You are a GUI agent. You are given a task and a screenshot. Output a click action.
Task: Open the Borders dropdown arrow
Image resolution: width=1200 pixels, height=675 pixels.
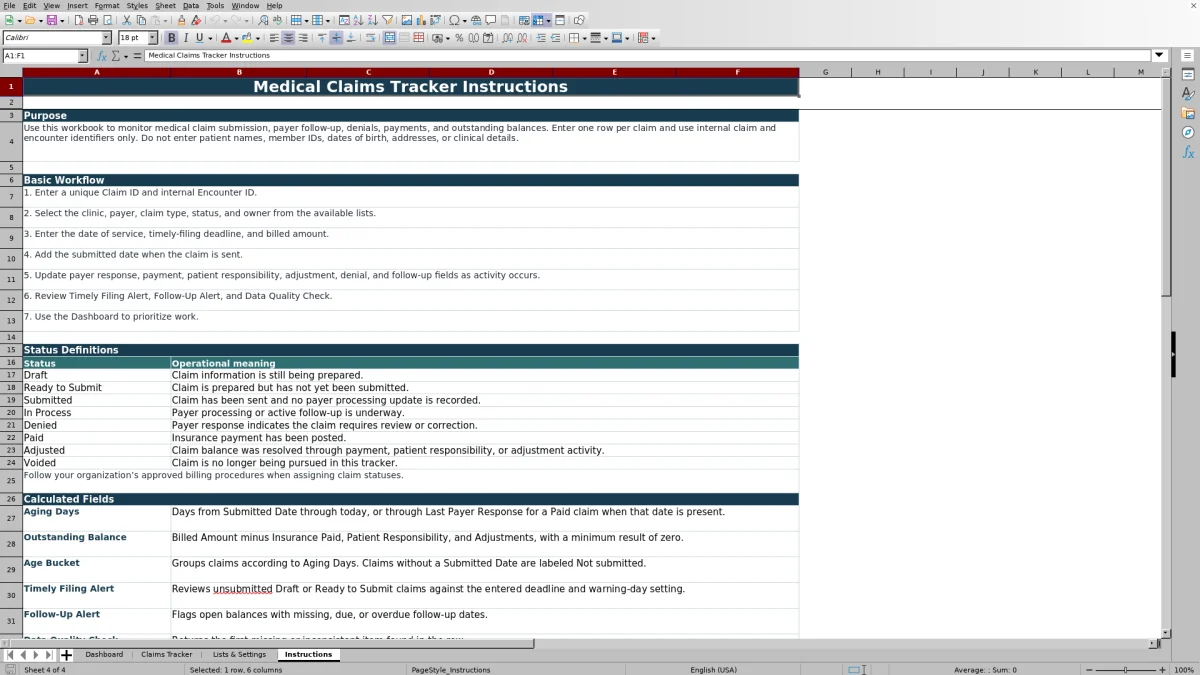(x=584, y=38)
